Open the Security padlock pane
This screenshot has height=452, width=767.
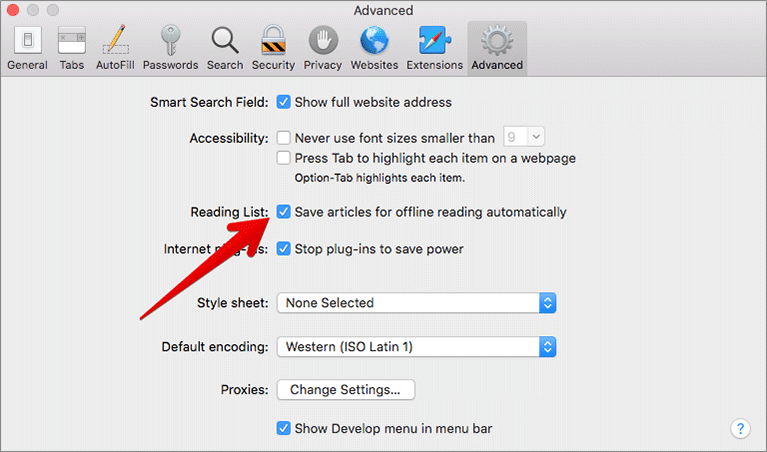(x=273, y=48)
